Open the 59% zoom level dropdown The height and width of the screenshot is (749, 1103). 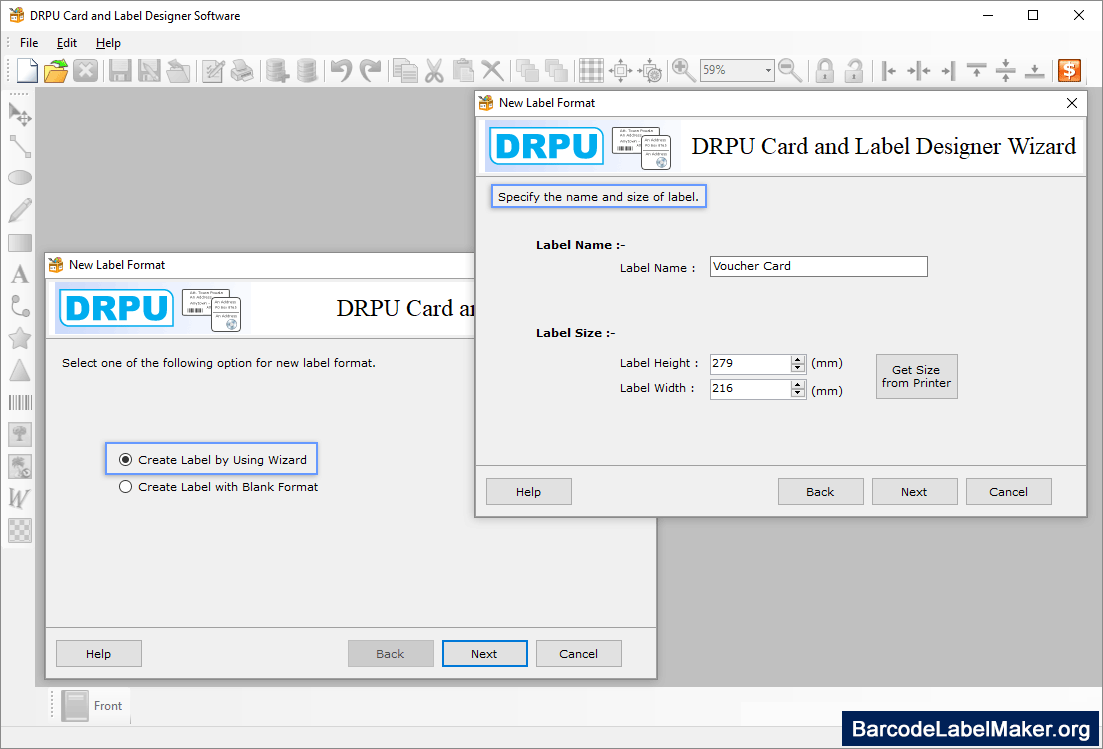click(767, 70)
